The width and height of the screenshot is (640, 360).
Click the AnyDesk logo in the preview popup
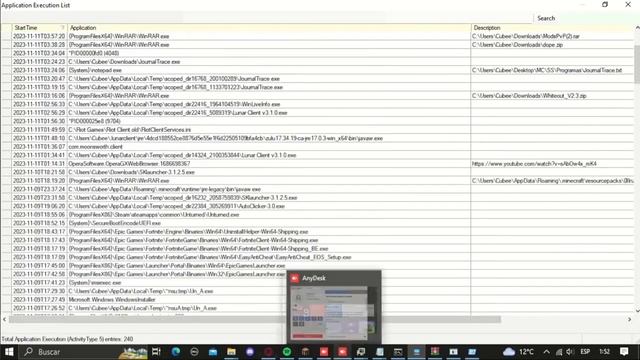click(295, 278)
